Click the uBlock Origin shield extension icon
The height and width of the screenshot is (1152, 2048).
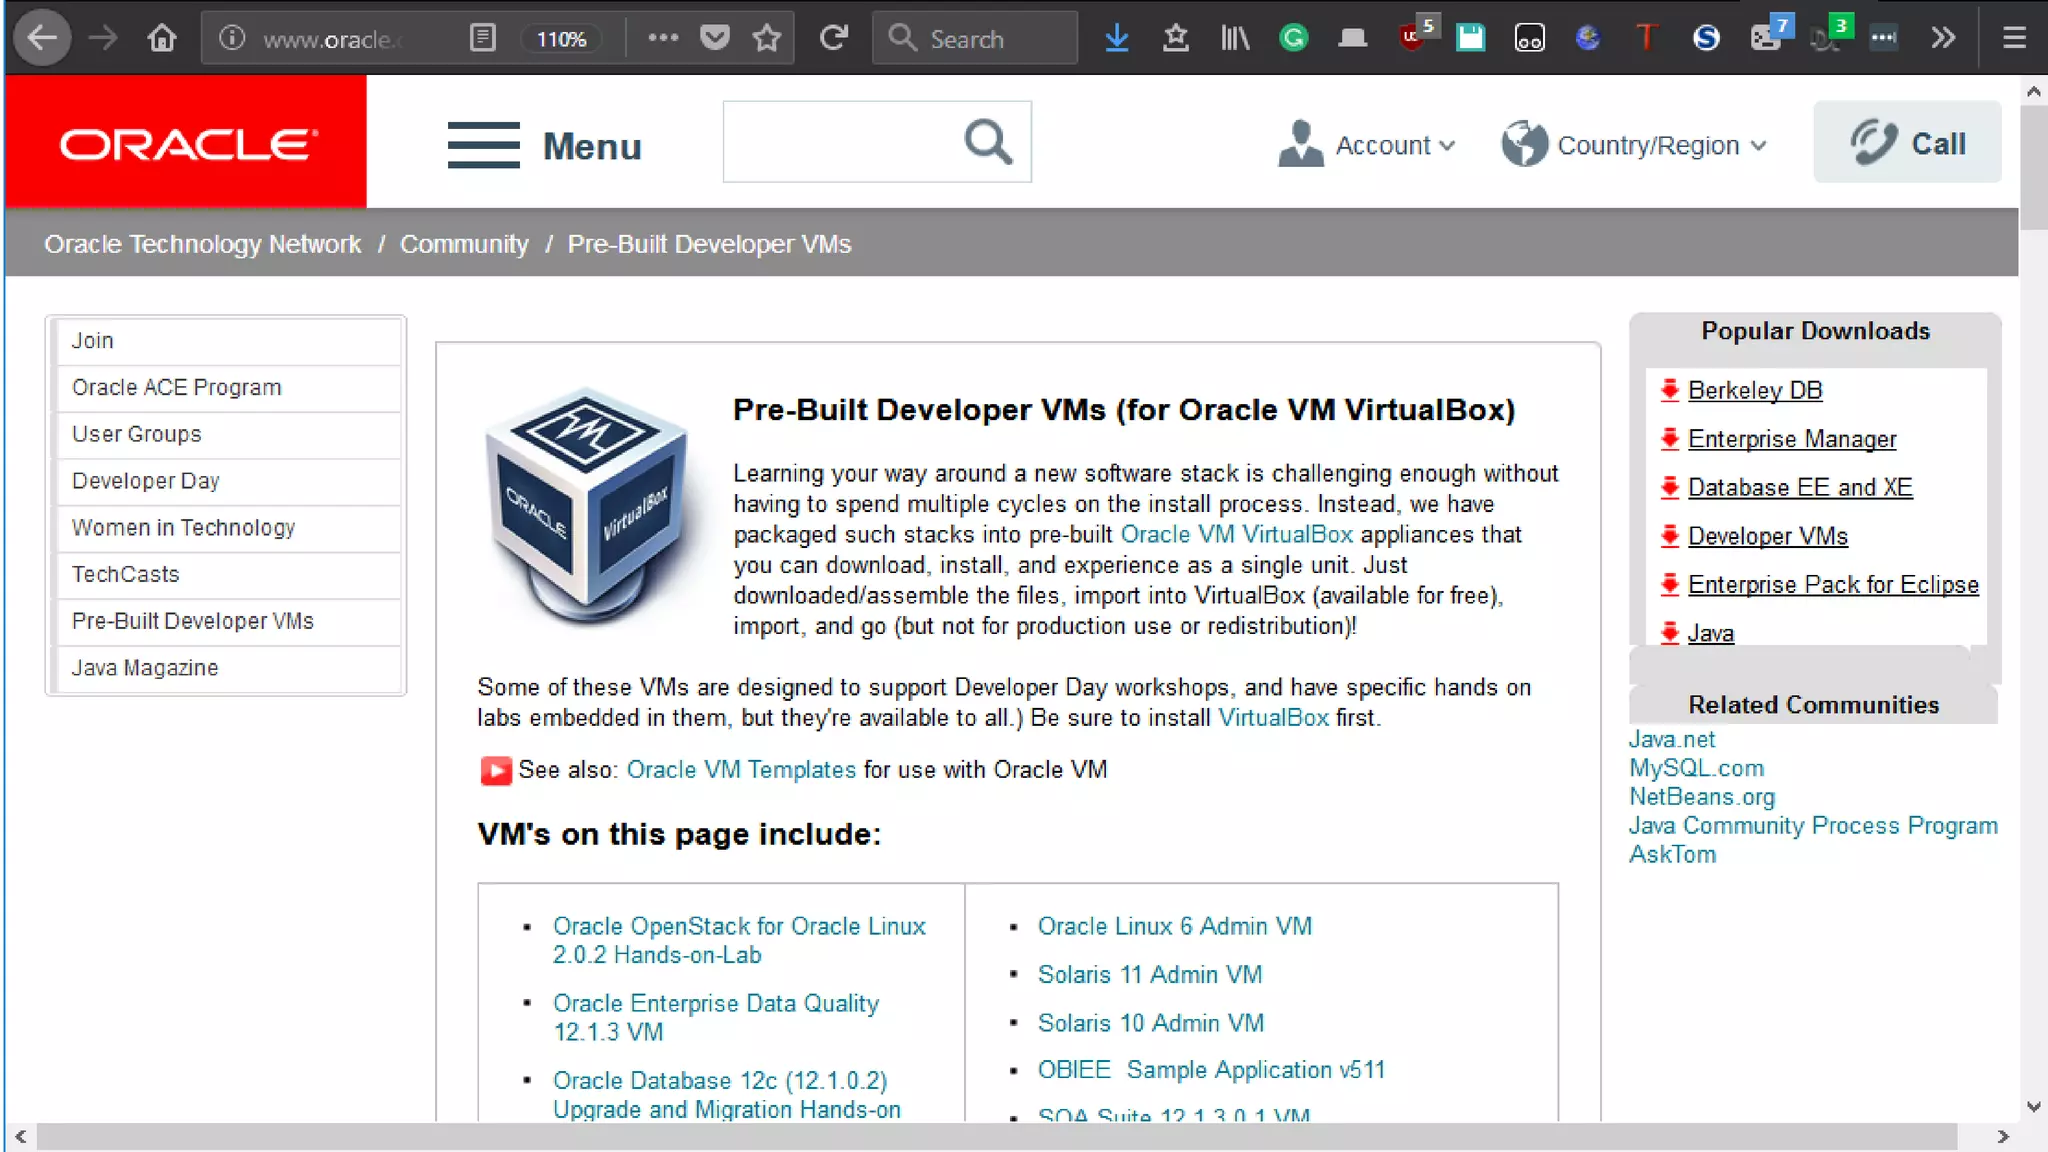tap(1412, 38)
